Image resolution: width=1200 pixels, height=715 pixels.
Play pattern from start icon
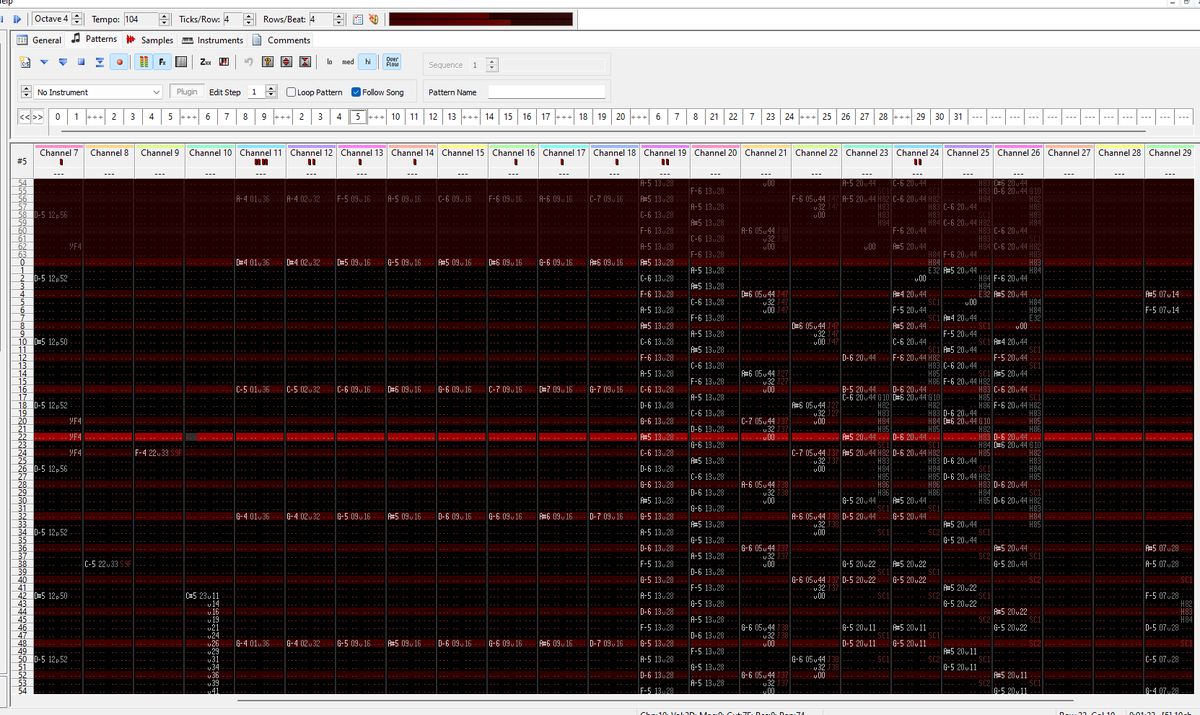point(63,62)
